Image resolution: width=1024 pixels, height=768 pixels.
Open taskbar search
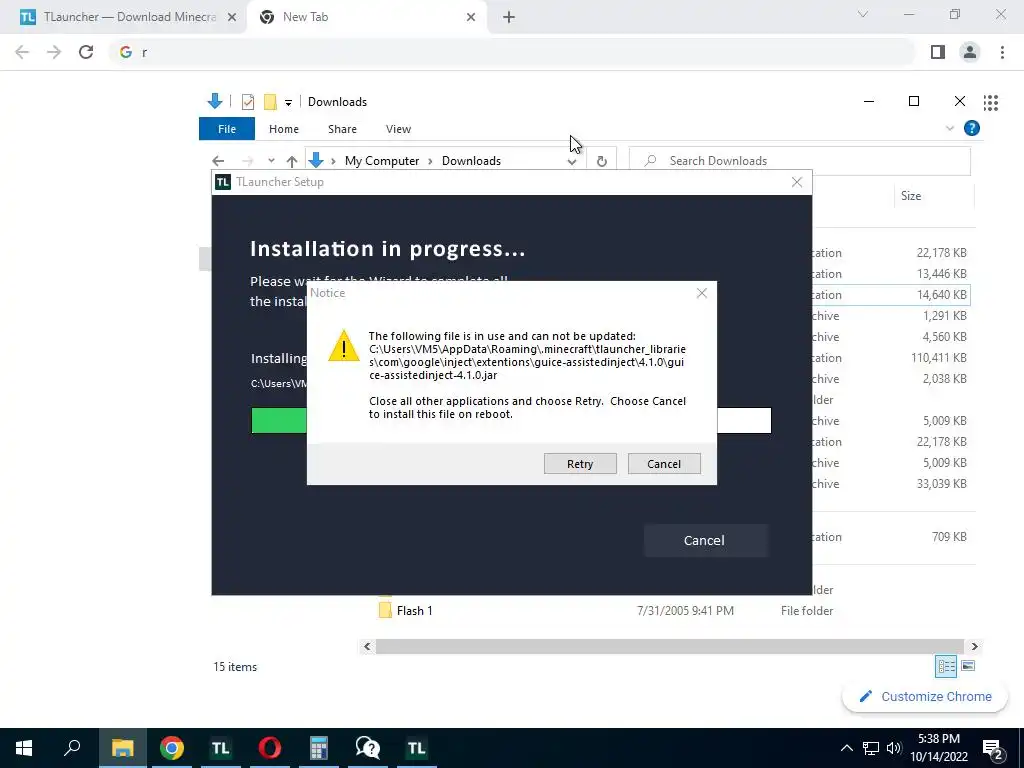72,748
